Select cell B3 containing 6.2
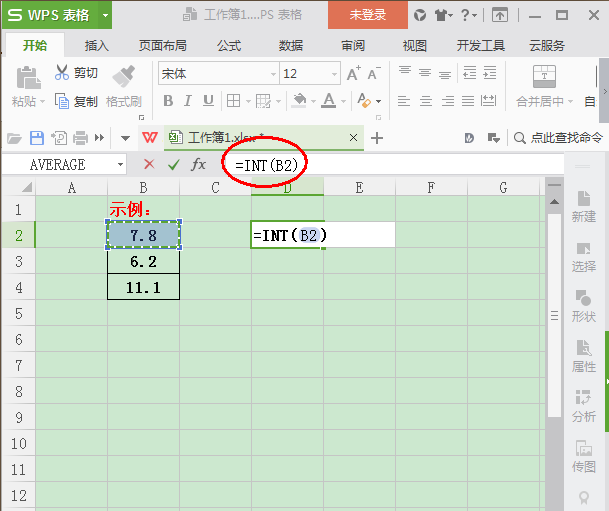Image resolution: width=609 pixels, height=511 pixels. point(143,261)
